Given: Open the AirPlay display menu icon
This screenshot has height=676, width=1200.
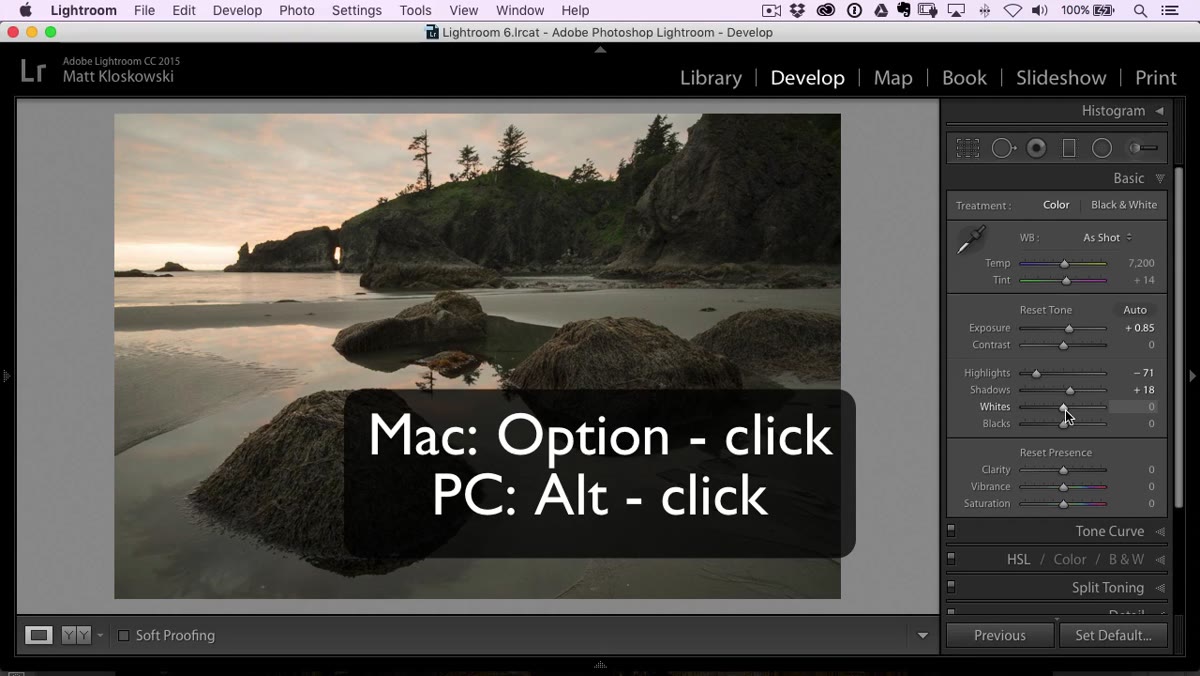Looking at the screenshot, I should [956, 10].
